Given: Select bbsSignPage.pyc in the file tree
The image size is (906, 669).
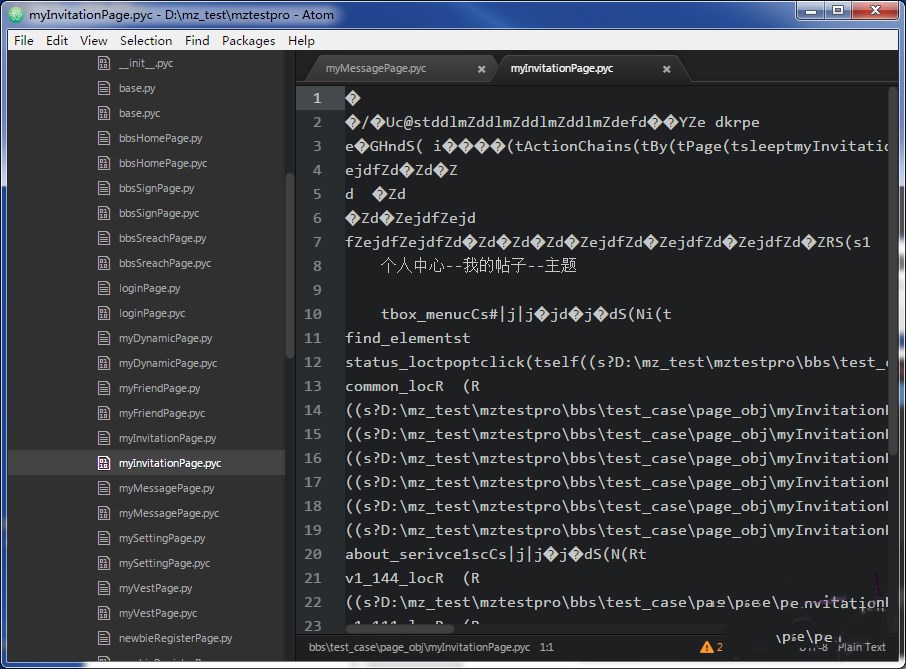Looking at the screenshot, I should pyautogui.click(x=159, y=213).
